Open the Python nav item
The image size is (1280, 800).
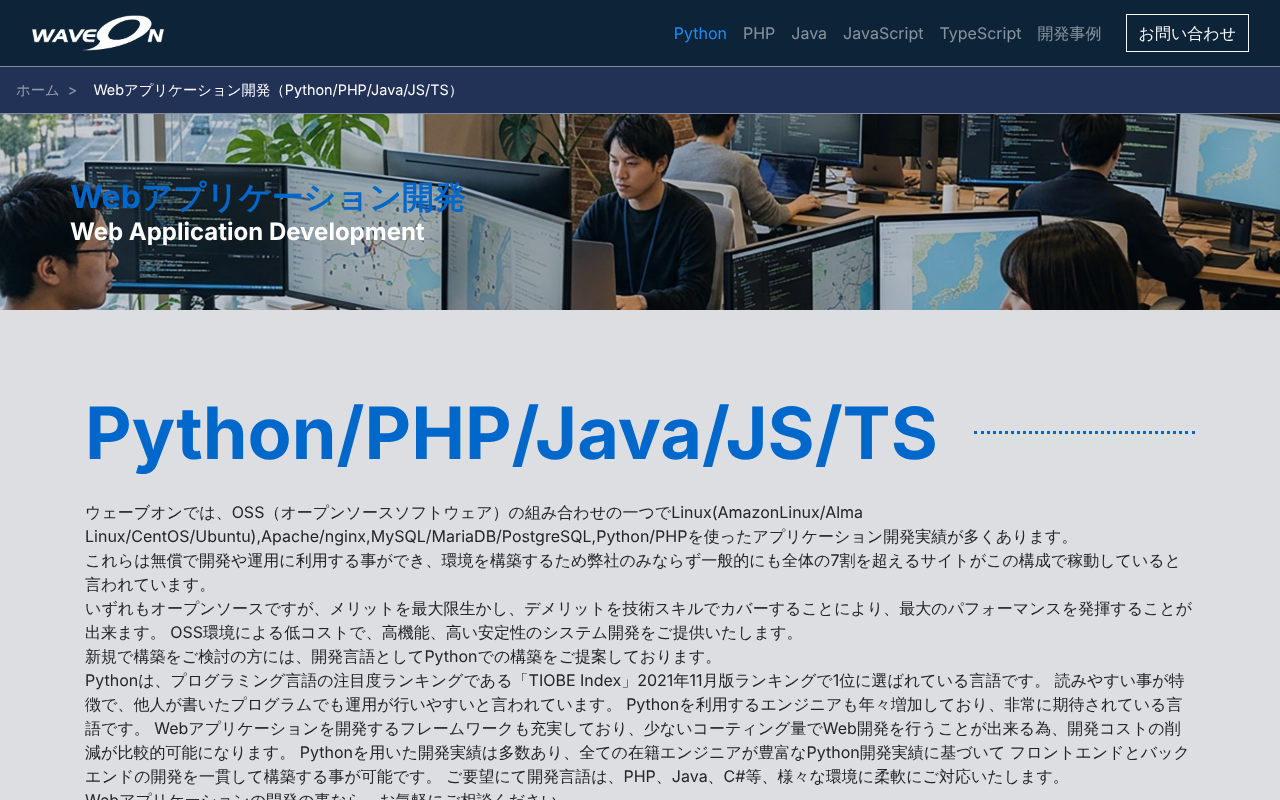click(x=700, y=33)
